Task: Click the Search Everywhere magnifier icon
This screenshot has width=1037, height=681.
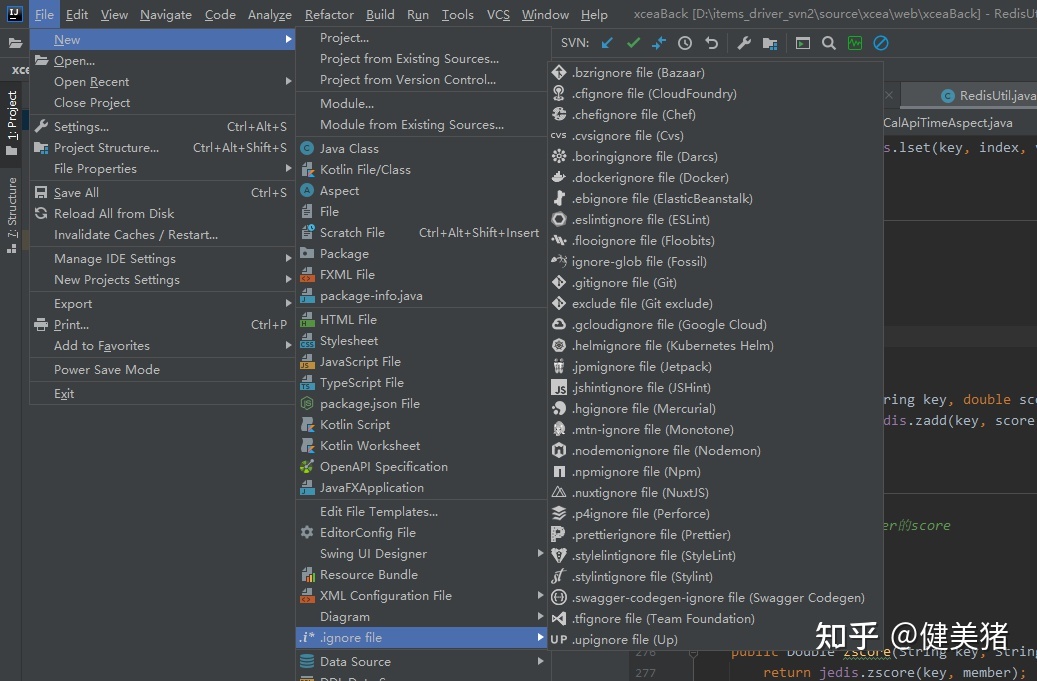Action: pos(828,43)
